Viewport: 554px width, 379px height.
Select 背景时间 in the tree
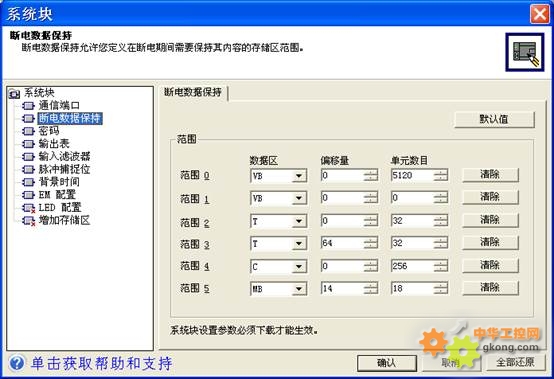click(x=59, y=182)
